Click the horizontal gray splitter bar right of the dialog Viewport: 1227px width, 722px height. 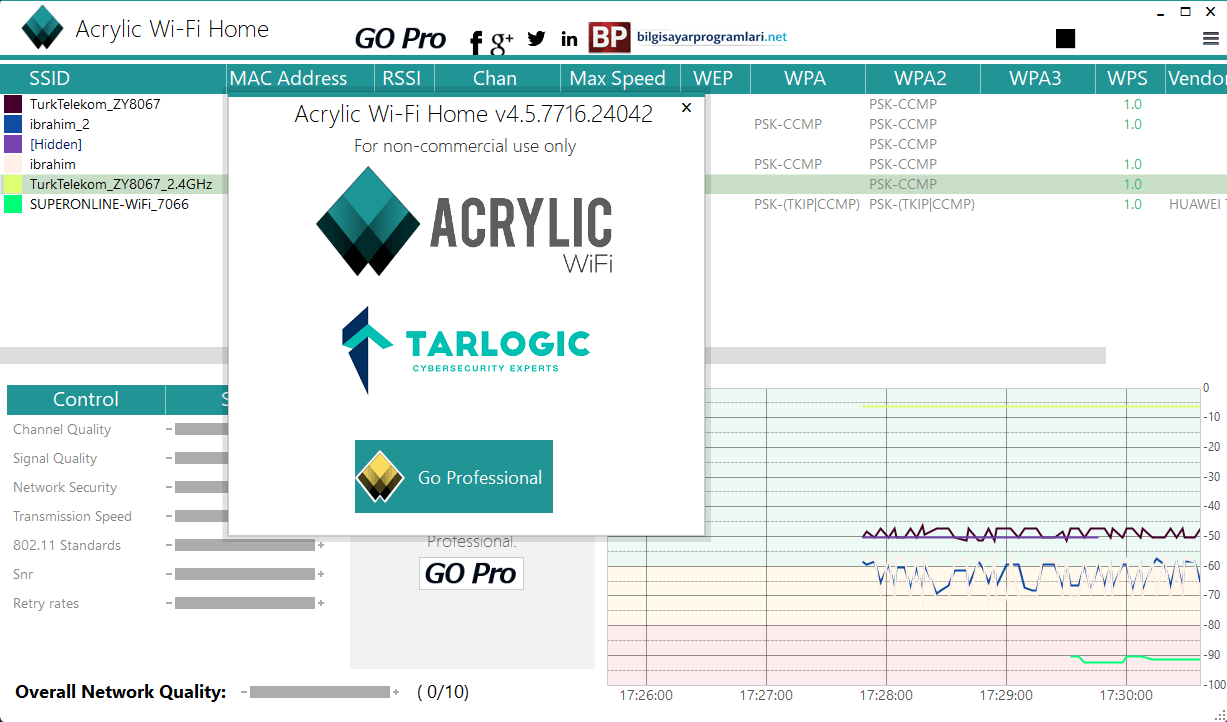point(907,355)
